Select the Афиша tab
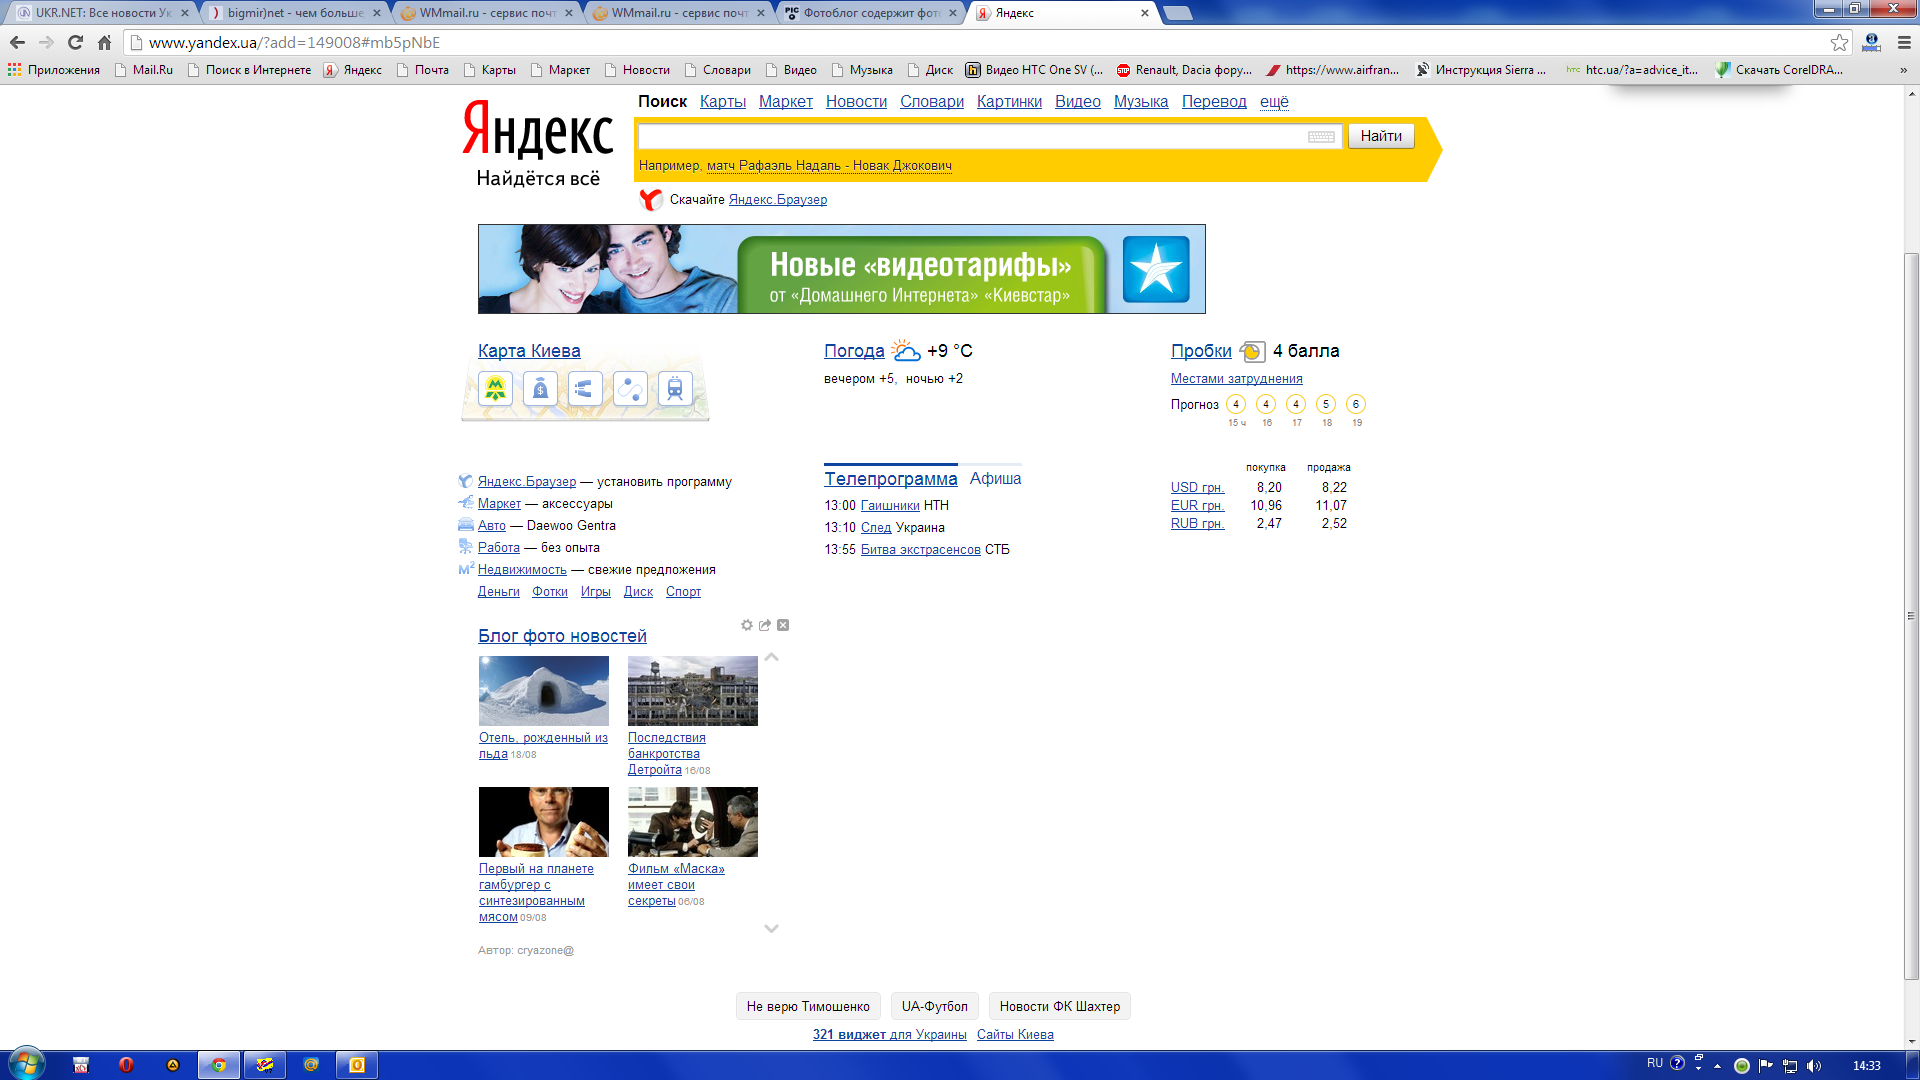Viewport: 1920px width, 1080px height. pyautogui.click(x=995, y=479)
